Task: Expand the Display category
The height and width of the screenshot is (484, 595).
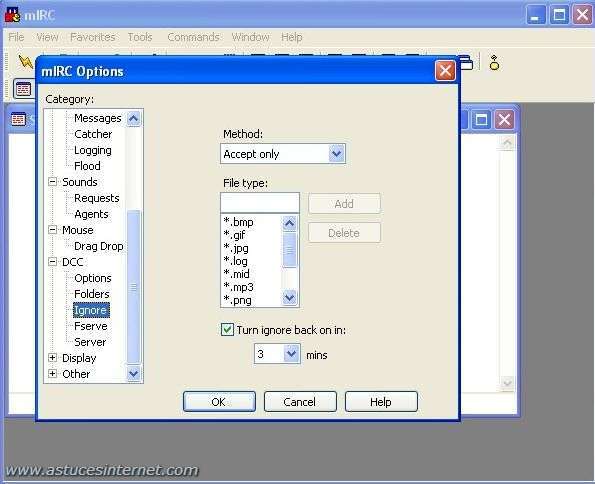Action: tap(53, 358)
